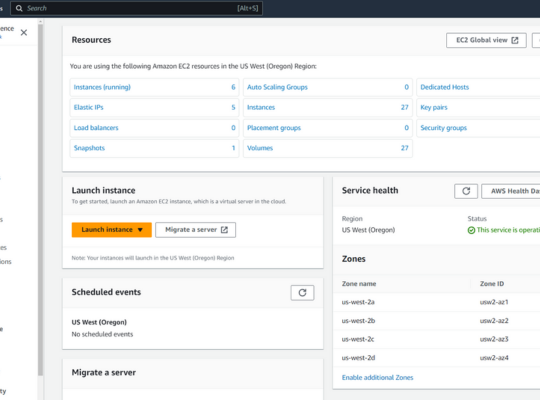The height and width of the screenshot is (400, 540).
Task: Open AWS Health Dashboard button
Action: coord(511,191)
